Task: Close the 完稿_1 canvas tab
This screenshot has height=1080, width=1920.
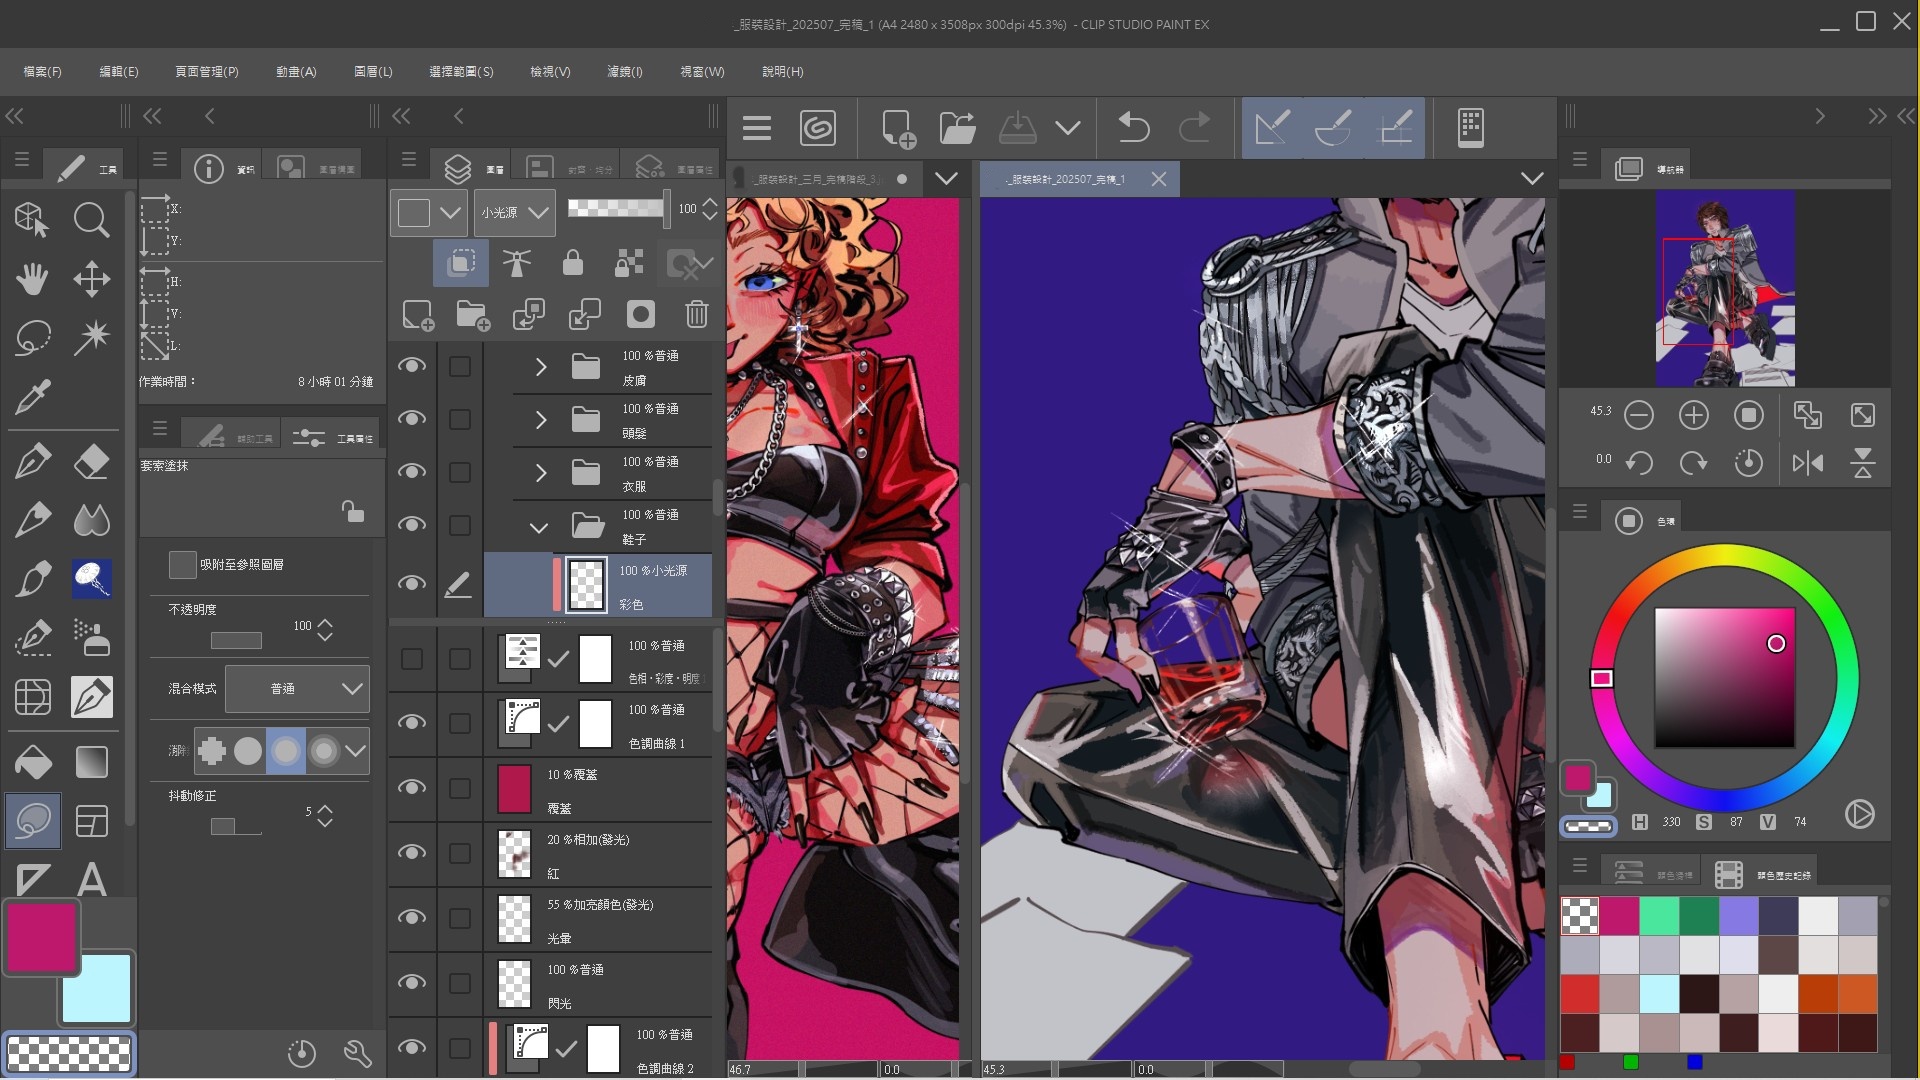Action: click(x=1158, y=179)
